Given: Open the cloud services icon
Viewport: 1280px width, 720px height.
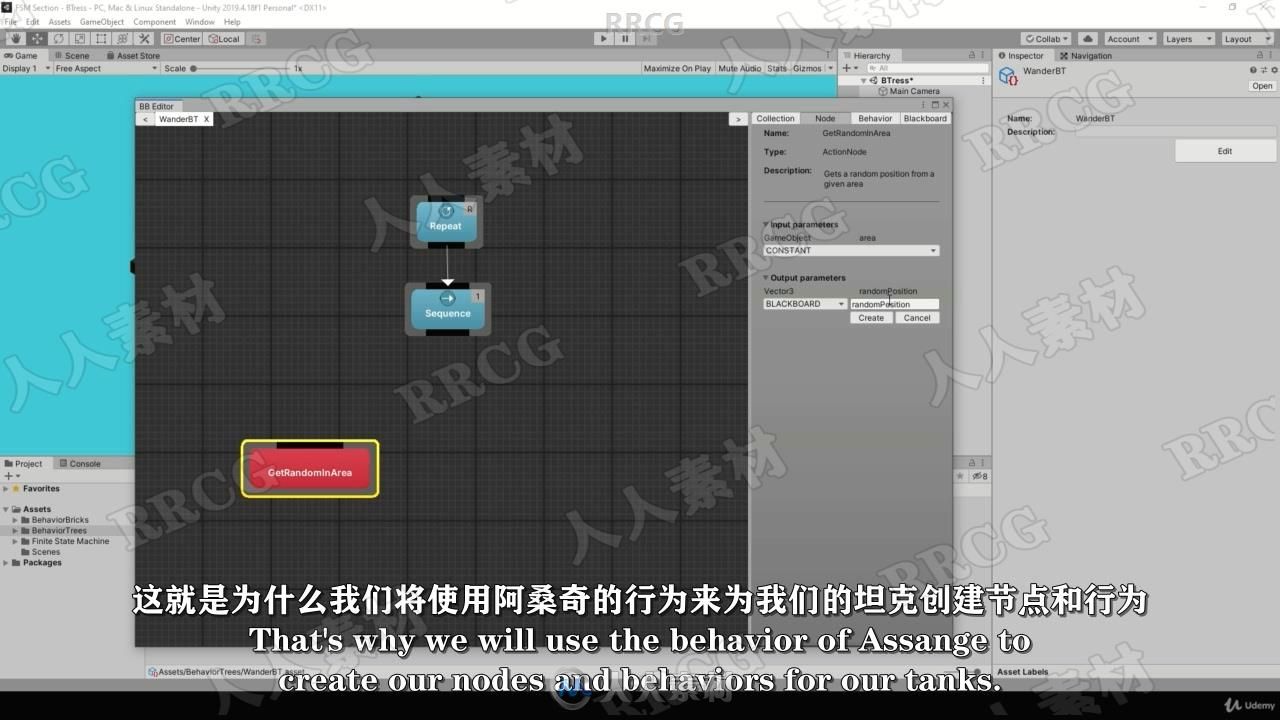Looking at the screenshot, I should pos(1088,39).
